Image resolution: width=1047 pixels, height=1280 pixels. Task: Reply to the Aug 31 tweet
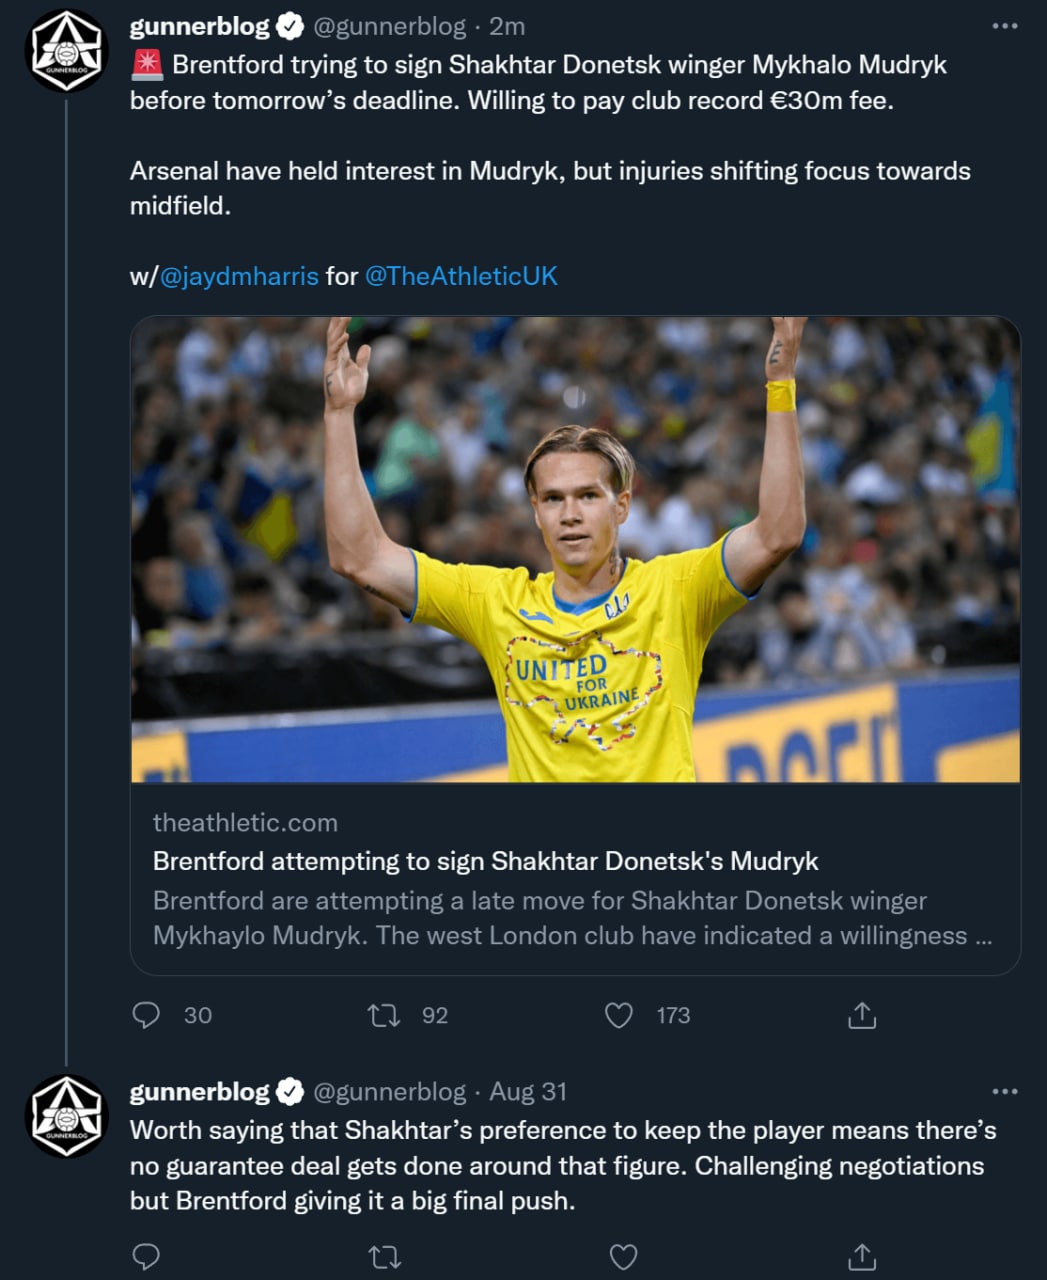click(x=146, y=1256)
